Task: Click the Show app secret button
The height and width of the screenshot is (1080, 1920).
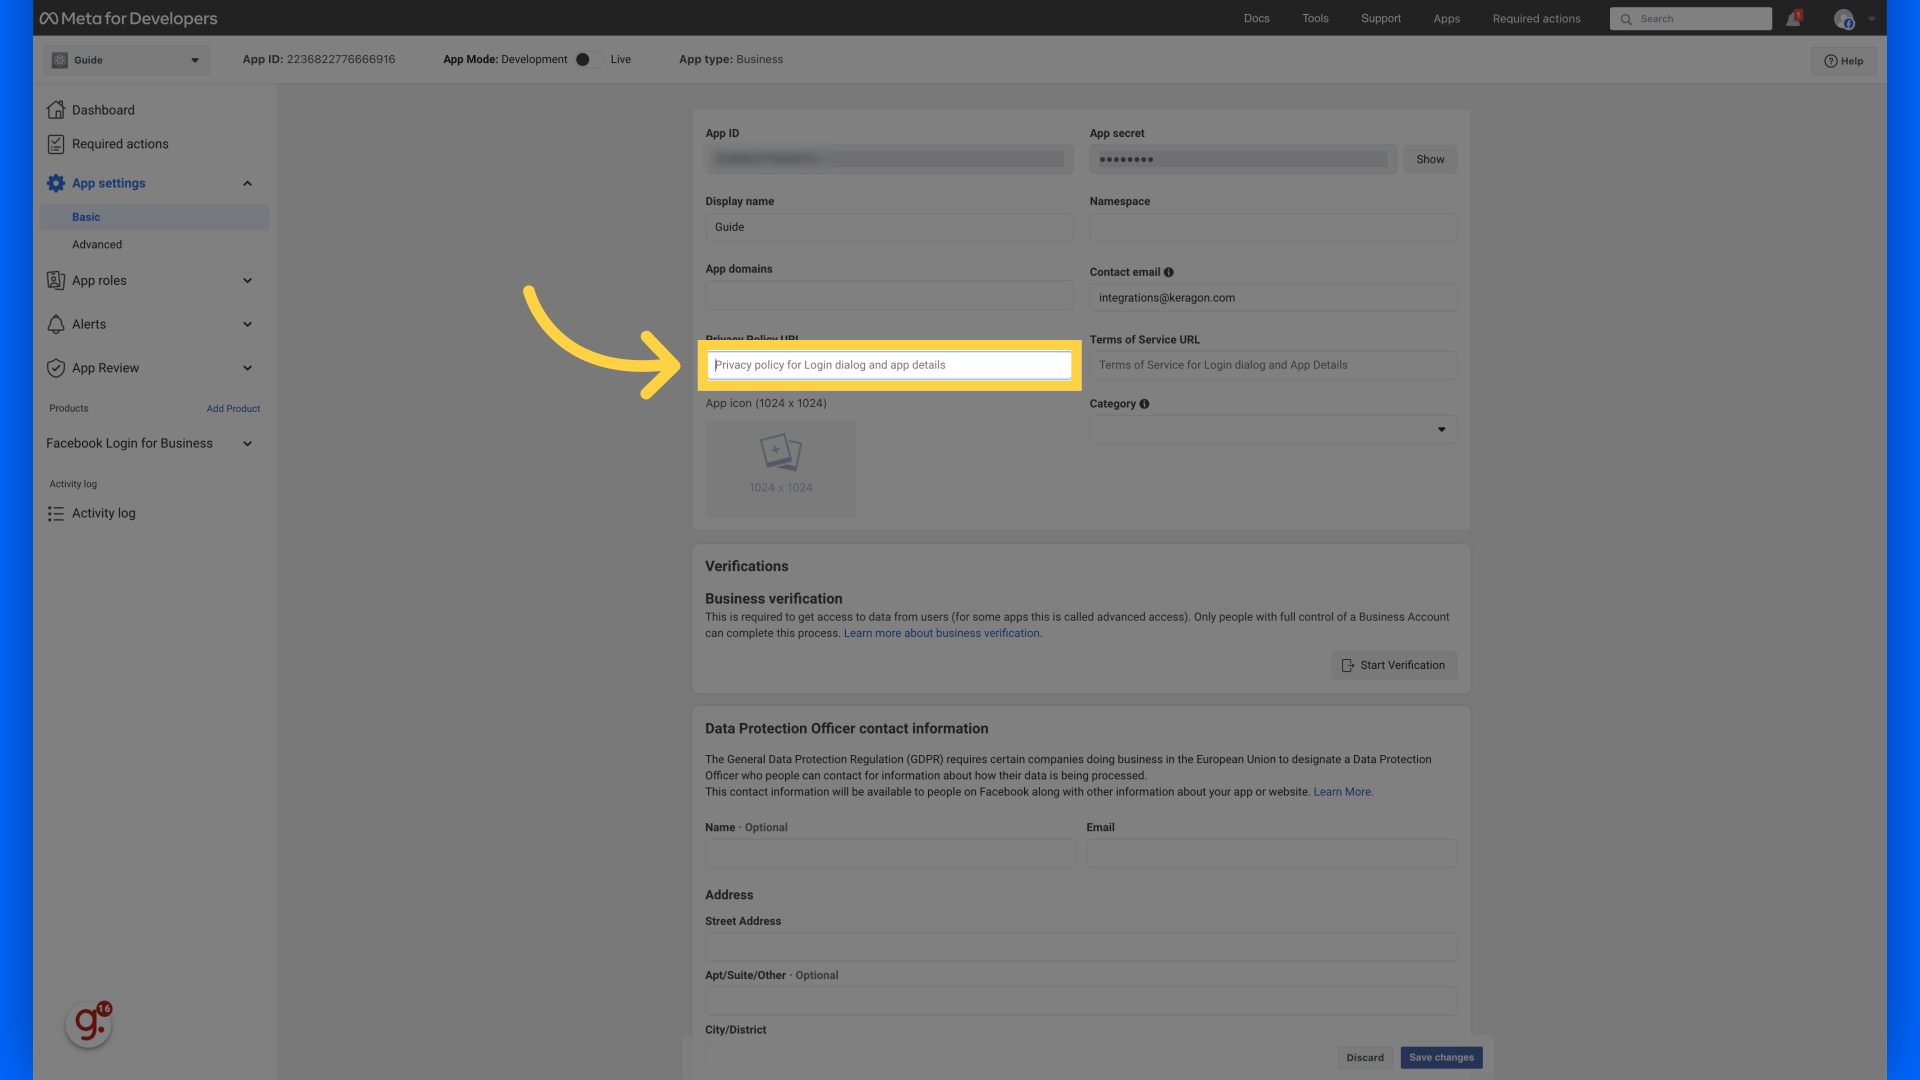Action: click(x=1430, y=159)
